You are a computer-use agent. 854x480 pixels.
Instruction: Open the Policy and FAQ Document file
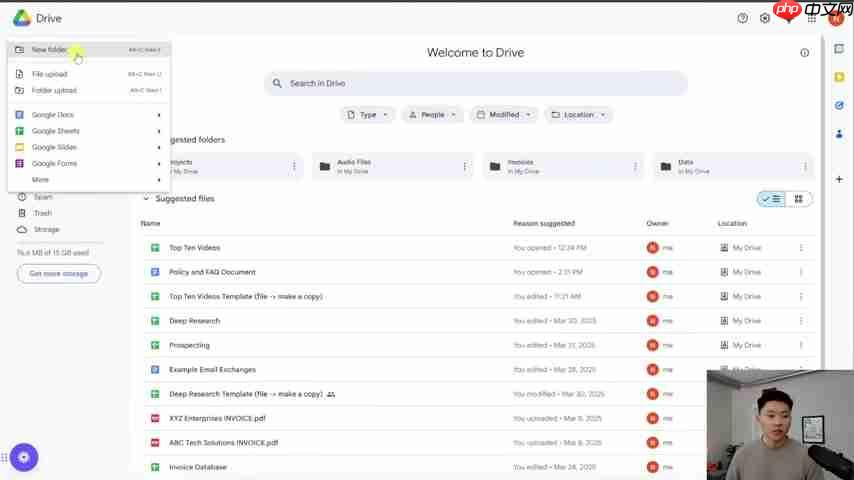212,272
